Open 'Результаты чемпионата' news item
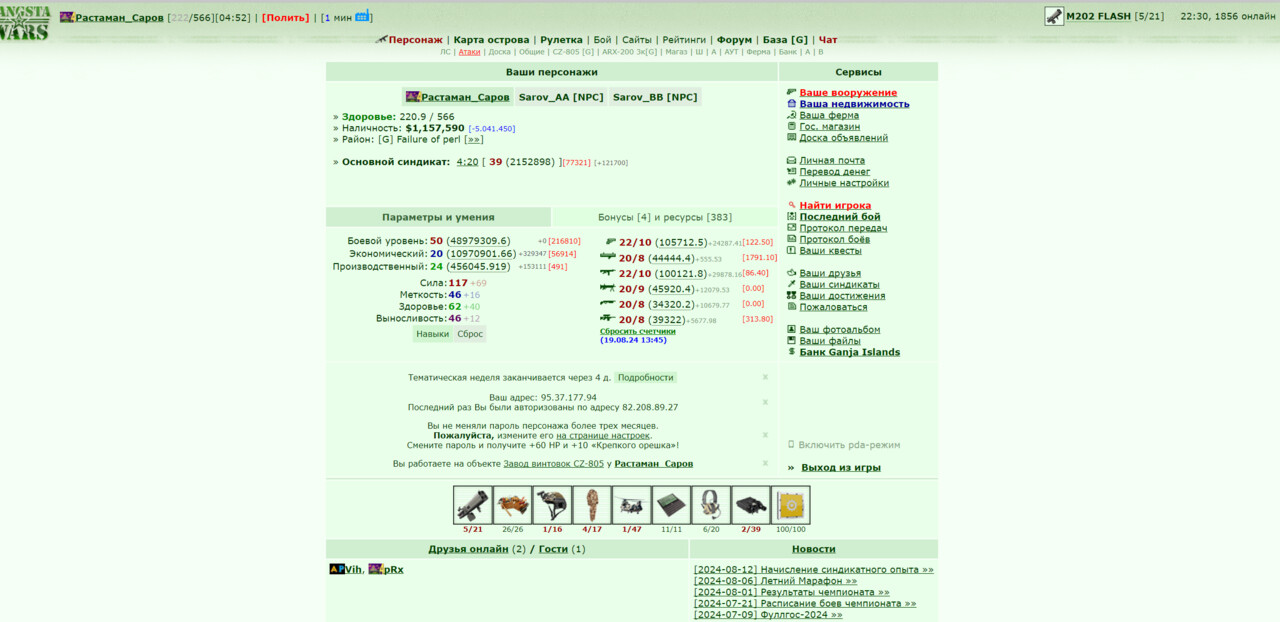The height and width of the screenshot is (622, 1280). pos(792,592)
